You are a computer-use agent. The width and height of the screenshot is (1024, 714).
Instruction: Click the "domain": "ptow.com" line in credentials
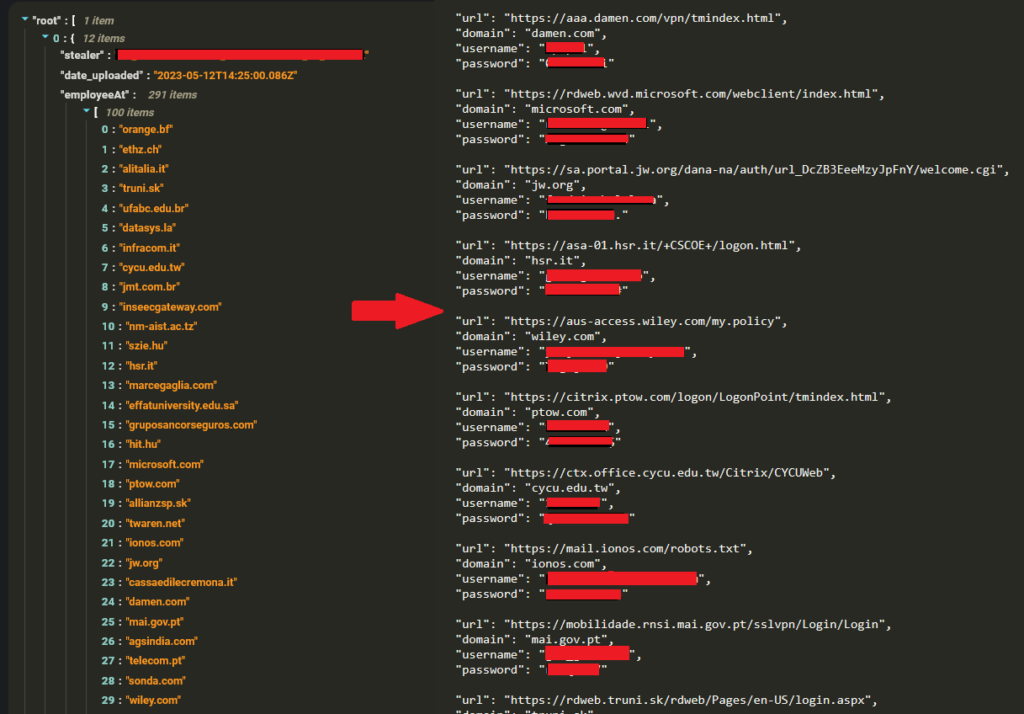click(x=528, y=412)
